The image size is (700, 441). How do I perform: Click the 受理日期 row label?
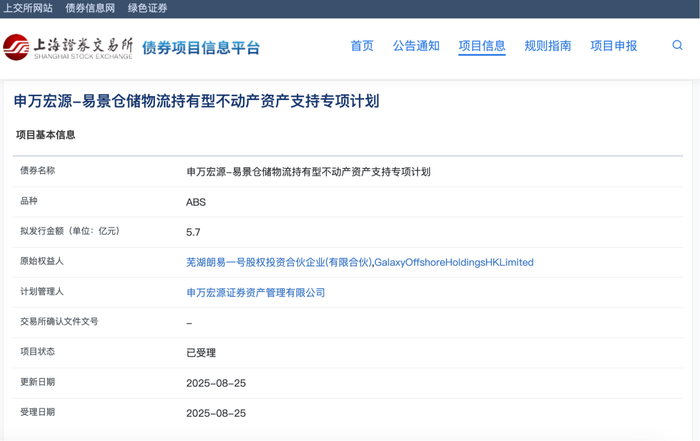(38, 412)
